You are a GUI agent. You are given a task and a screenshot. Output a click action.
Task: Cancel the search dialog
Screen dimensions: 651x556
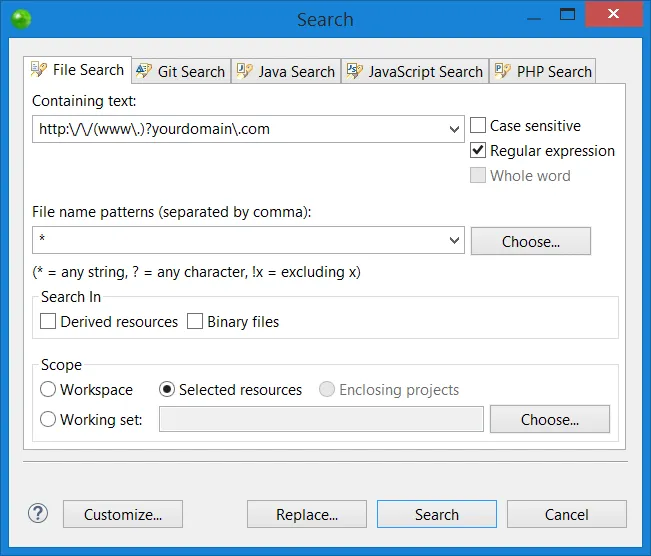pyautogui.click(x=567, y=514)
